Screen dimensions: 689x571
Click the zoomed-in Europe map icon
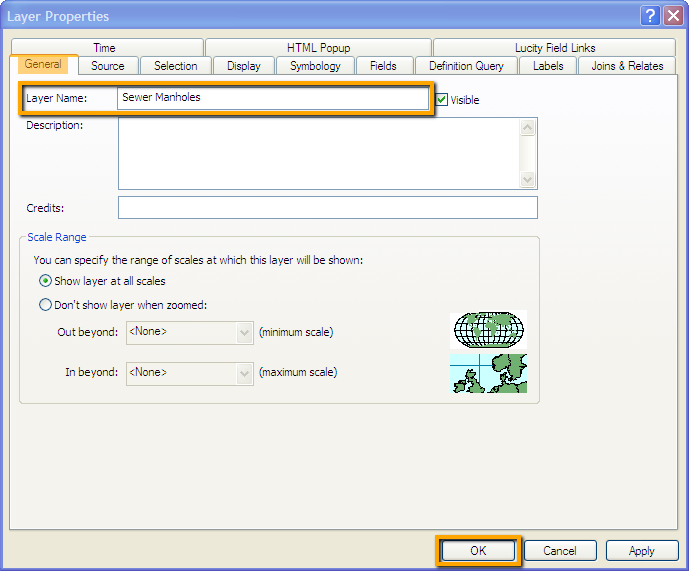click(489, 373)
